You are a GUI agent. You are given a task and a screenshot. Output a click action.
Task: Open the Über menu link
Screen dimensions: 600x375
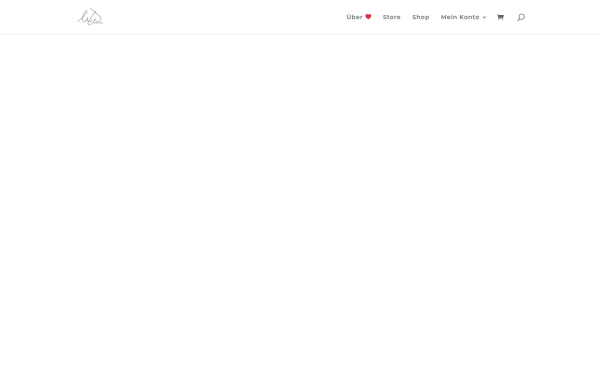359,17
